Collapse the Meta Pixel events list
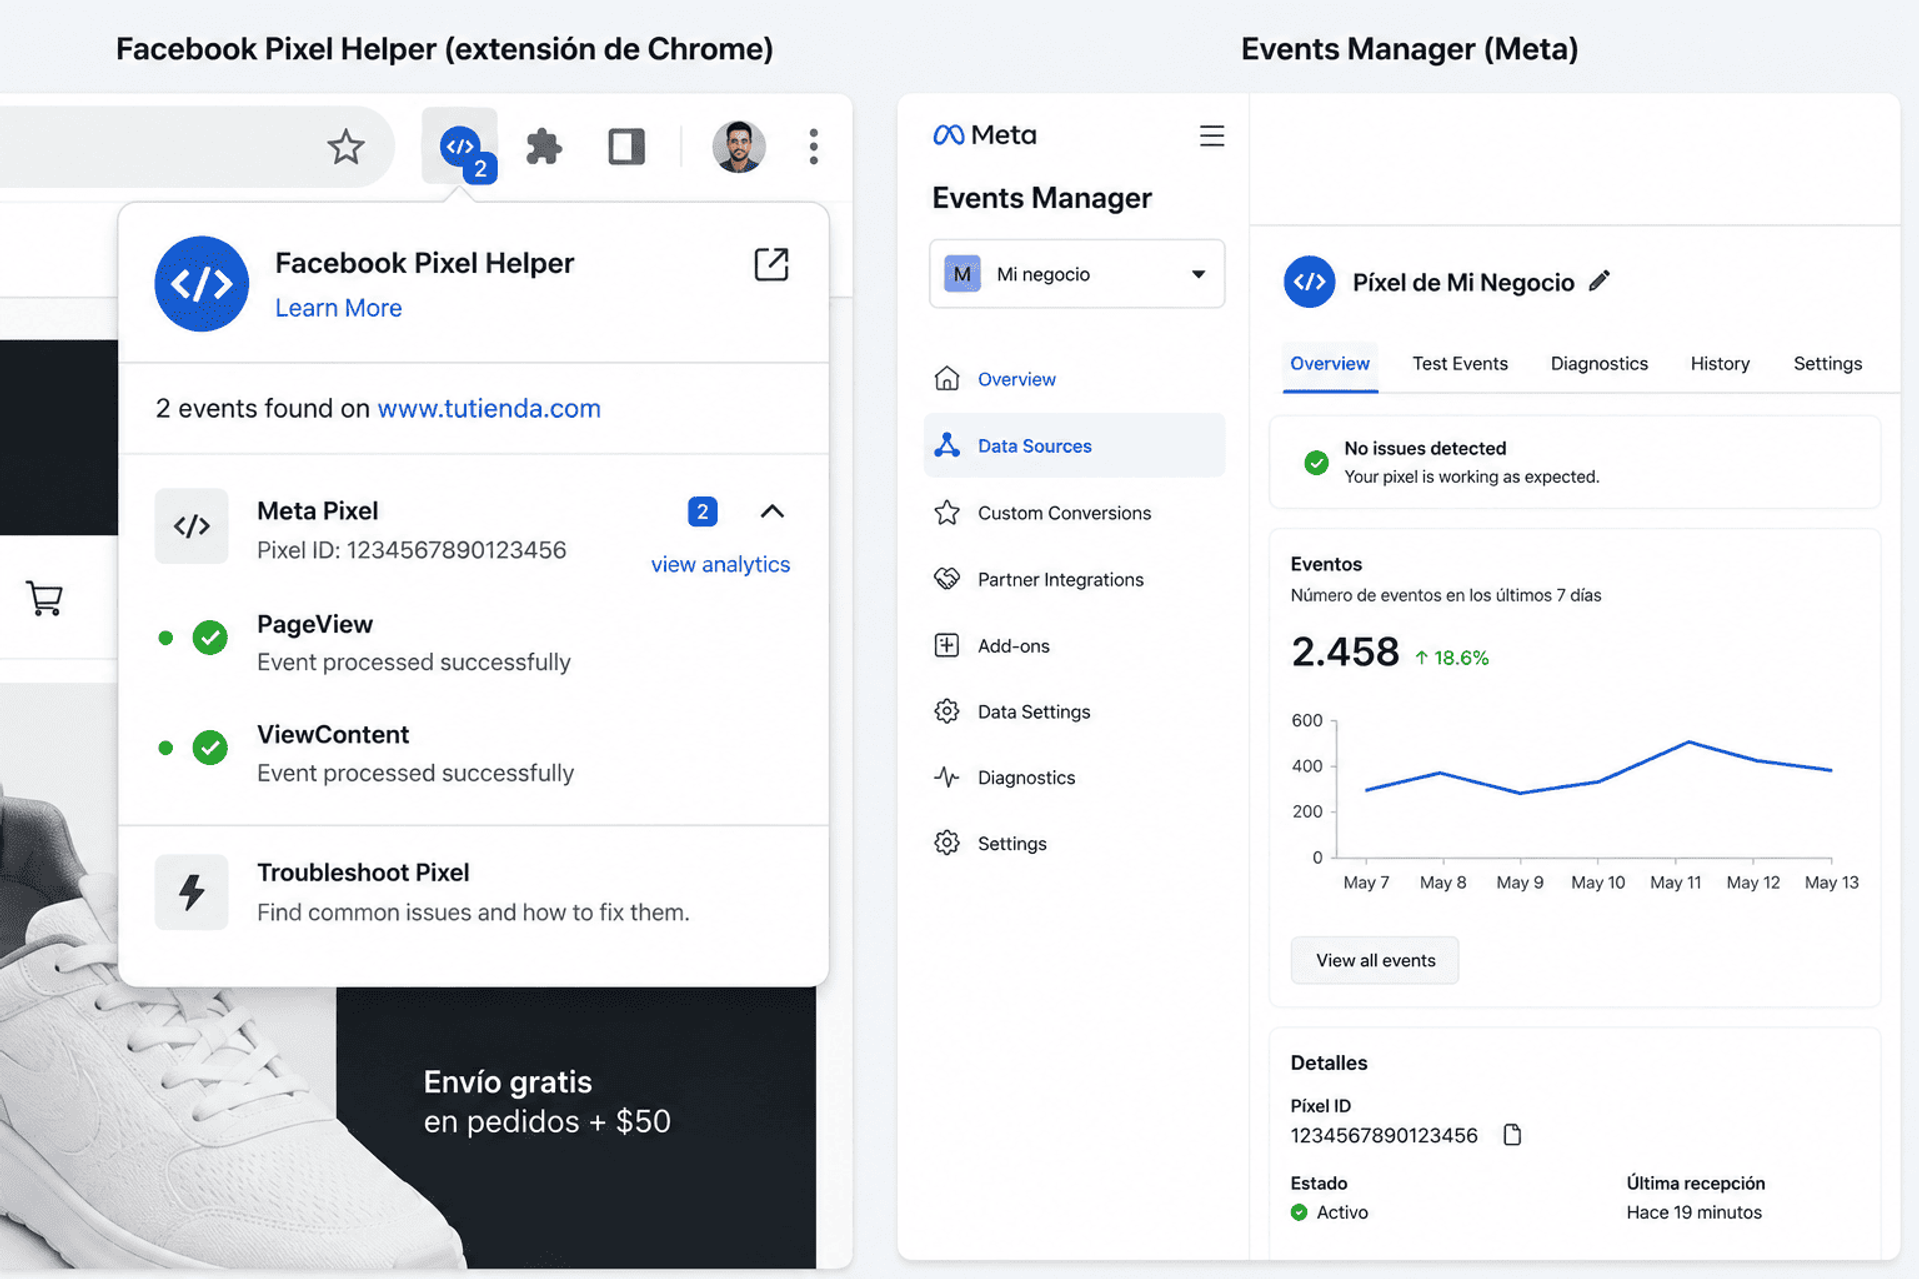1919x1279 pixels. tap(772, 511)
